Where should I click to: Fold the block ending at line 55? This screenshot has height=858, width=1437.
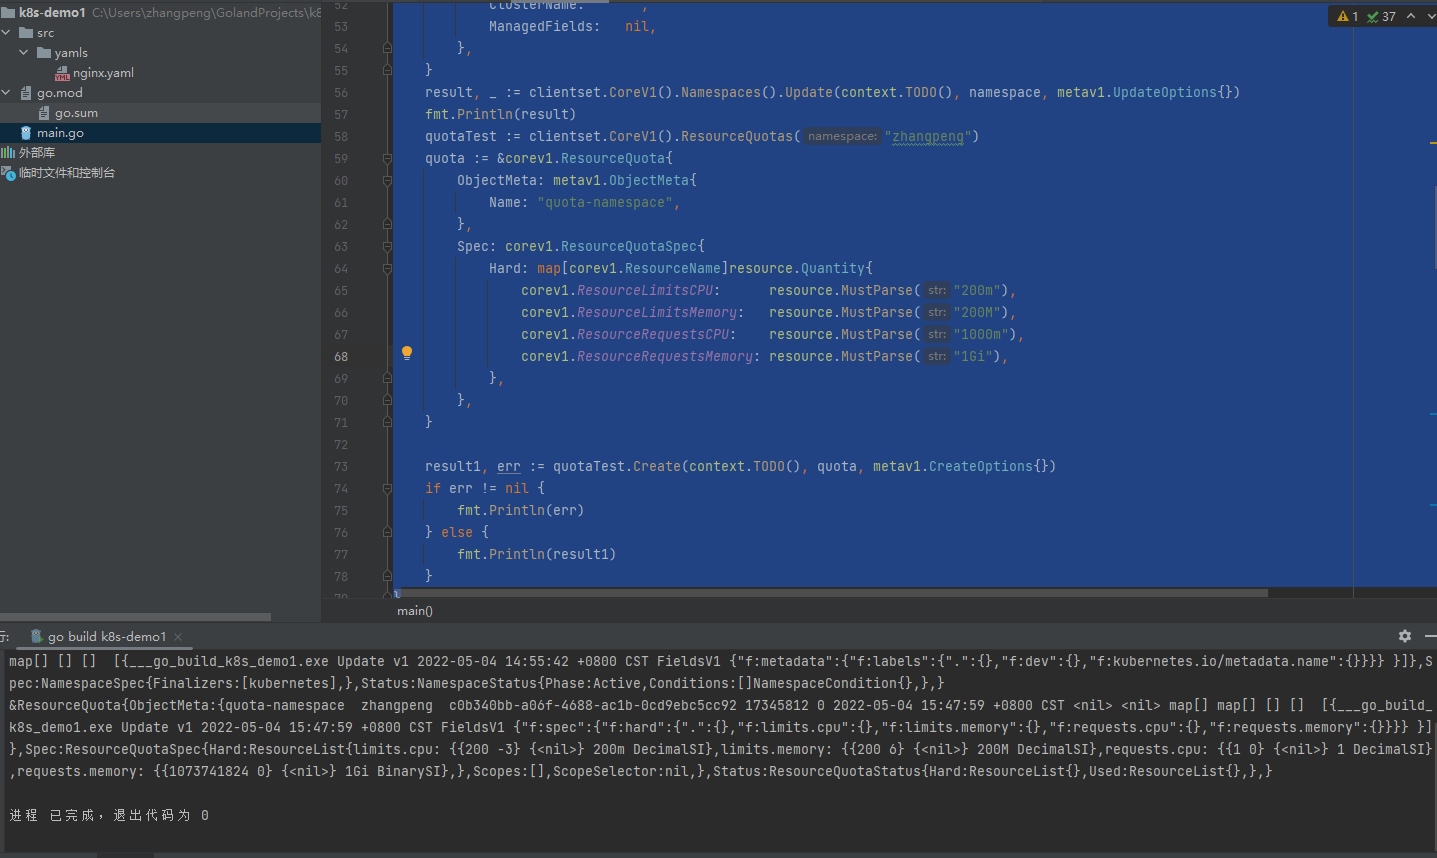point(387,71)
